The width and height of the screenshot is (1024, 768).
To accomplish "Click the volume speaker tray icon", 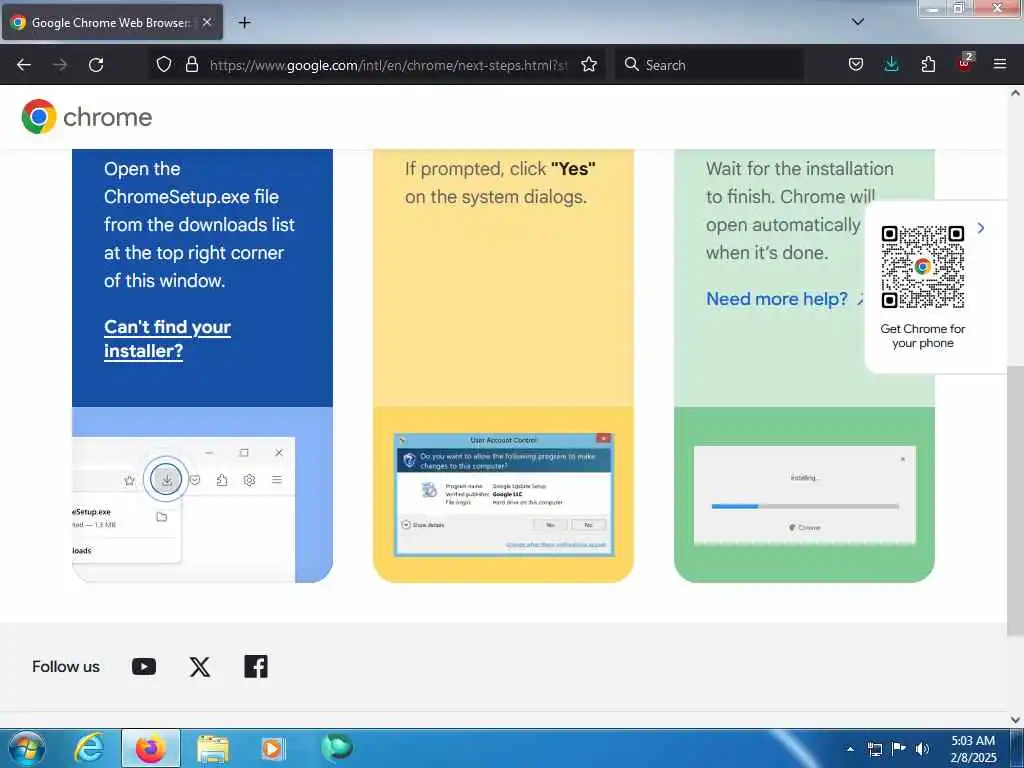I will click(922, 749).
